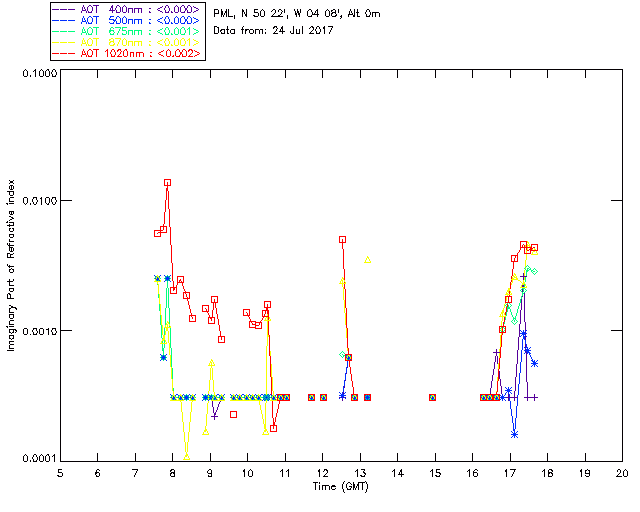Image resolution: width=640 pixels, height=512 pixels.
Task: Click the AOT 400nm legend entry
Action: coord(128,9)
